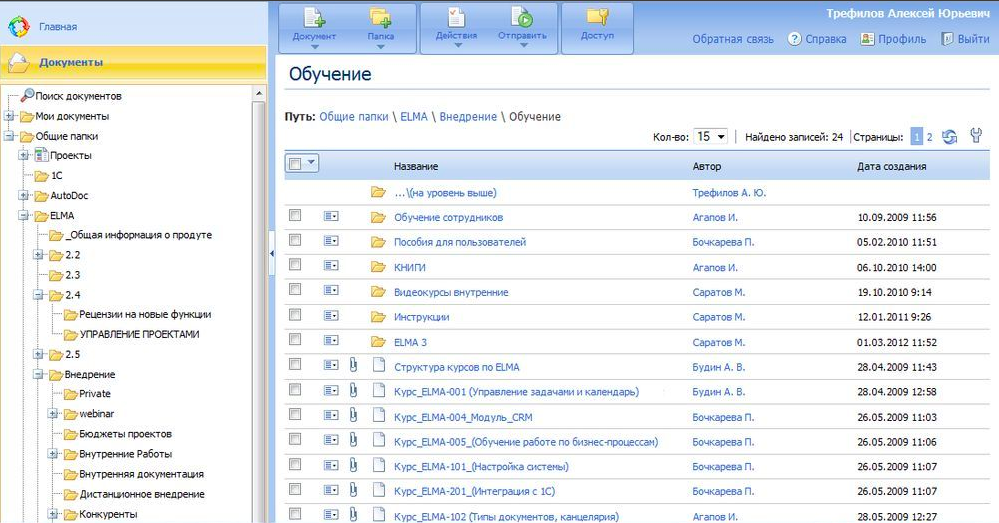
Task: Sort by Дата создания column header
Action: (x=891, y=166)
